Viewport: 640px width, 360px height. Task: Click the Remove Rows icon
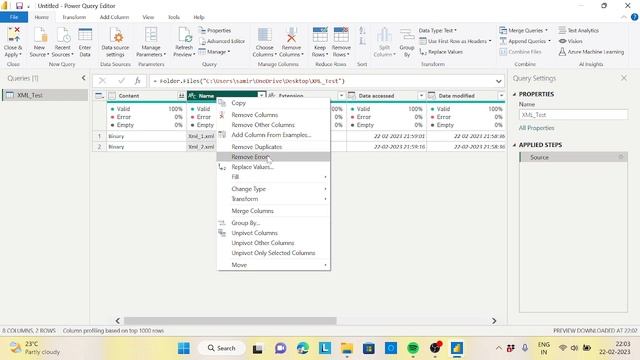pos(341,35)
